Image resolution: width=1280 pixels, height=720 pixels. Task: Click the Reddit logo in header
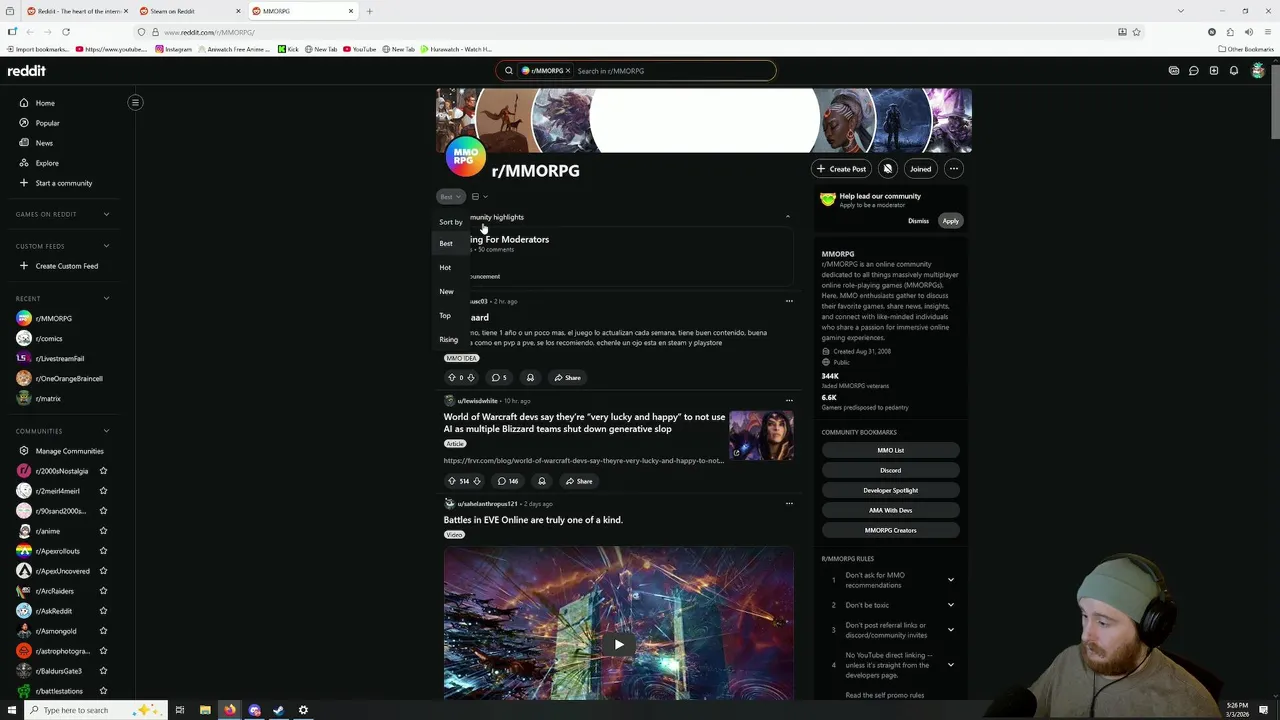point(27,71)
